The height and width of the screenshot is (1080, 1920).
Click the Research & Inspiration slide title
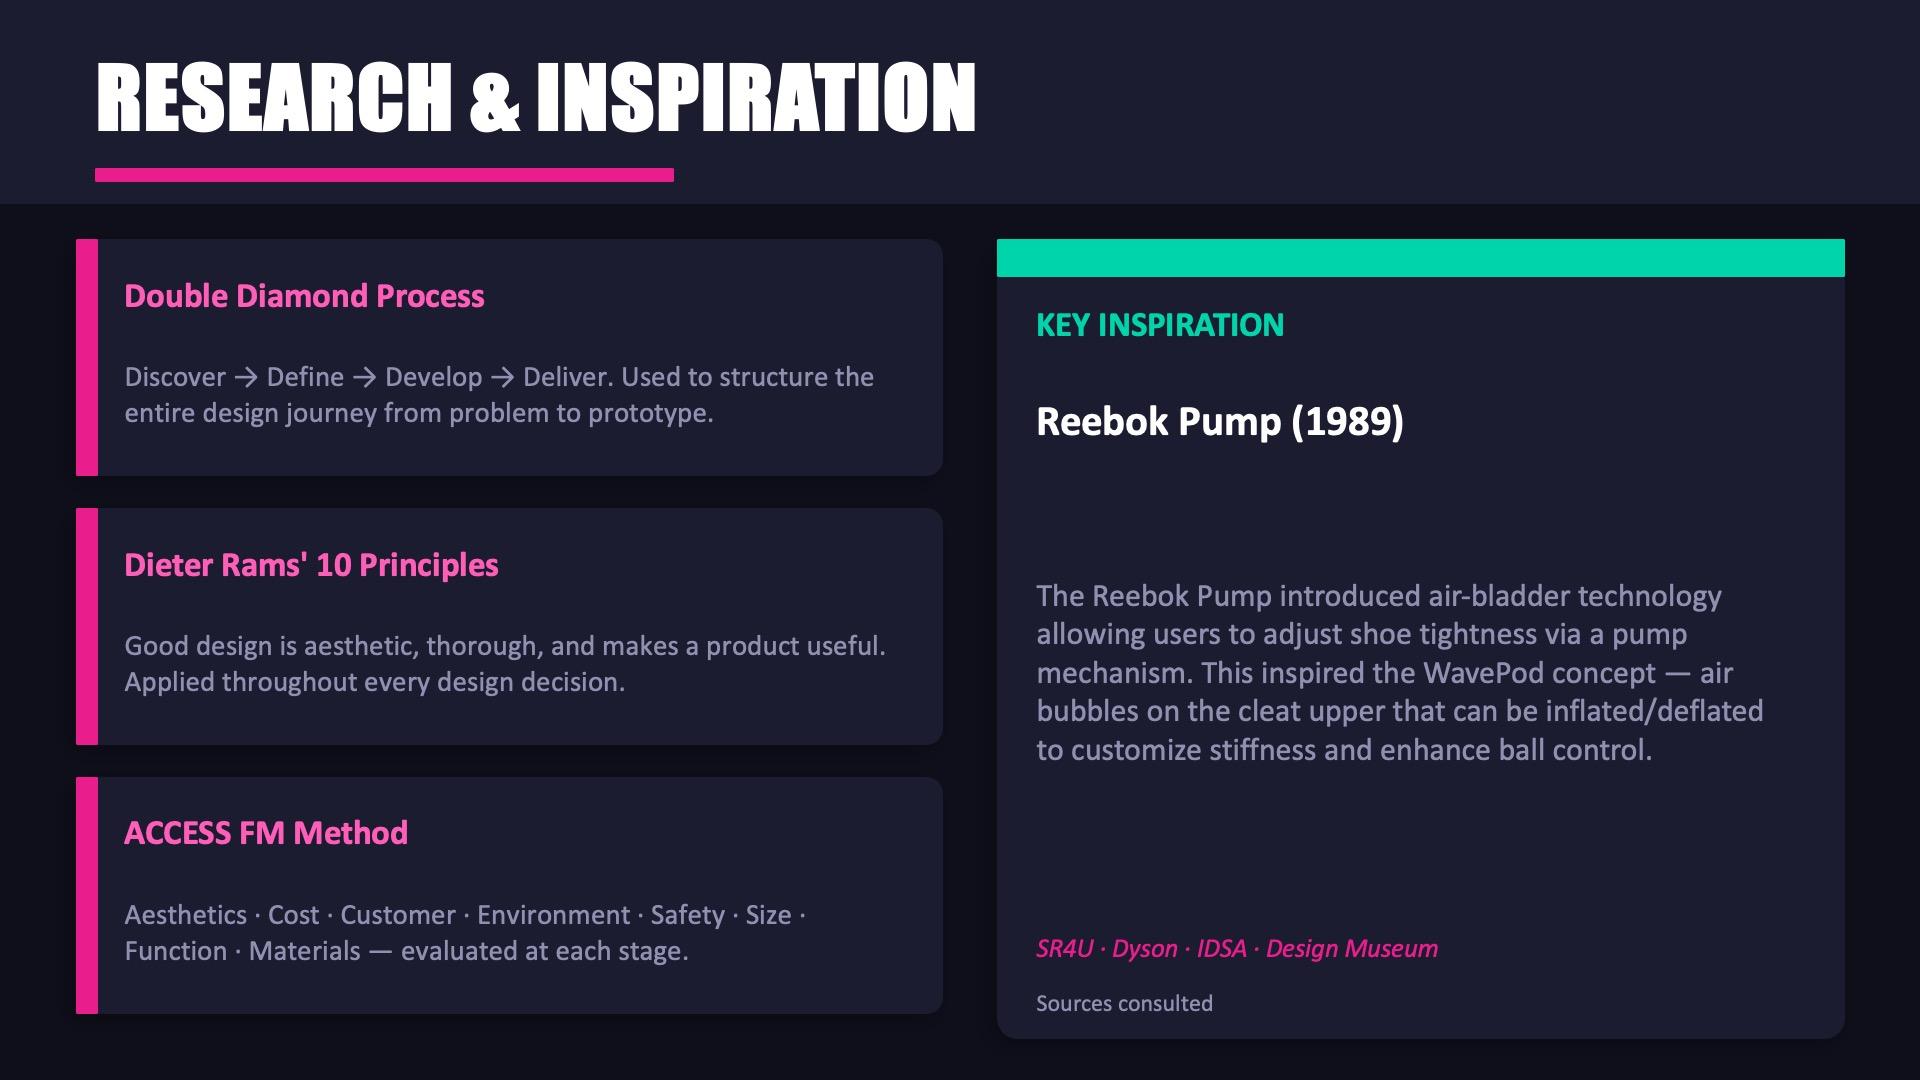coord(536,97)
